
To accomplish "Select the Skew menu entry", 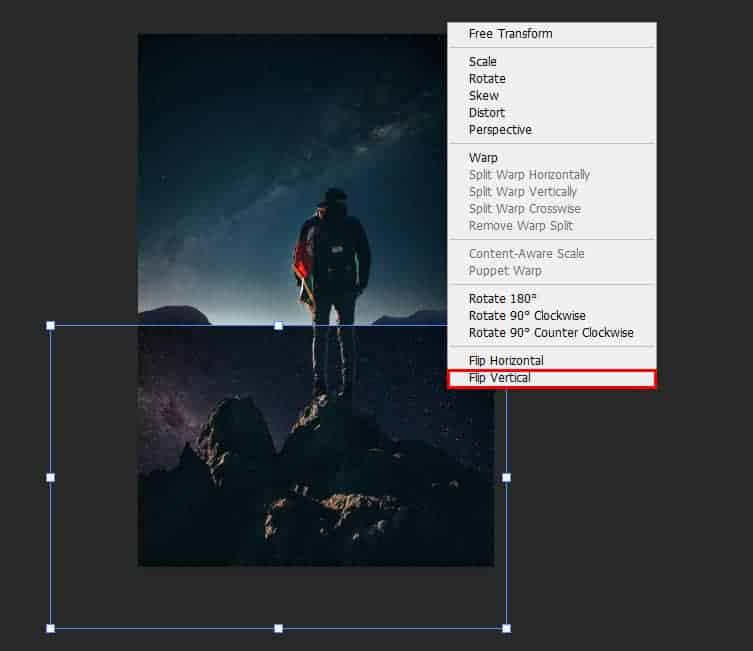I will pyautogui.click(x=483, y=96).
